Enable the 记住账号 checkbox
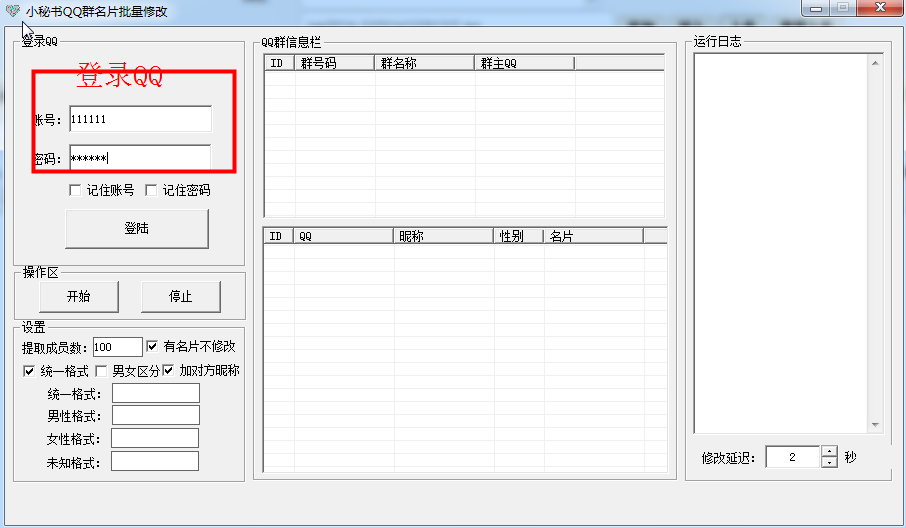This screenshot has height=528, width=906. [75, 190]
